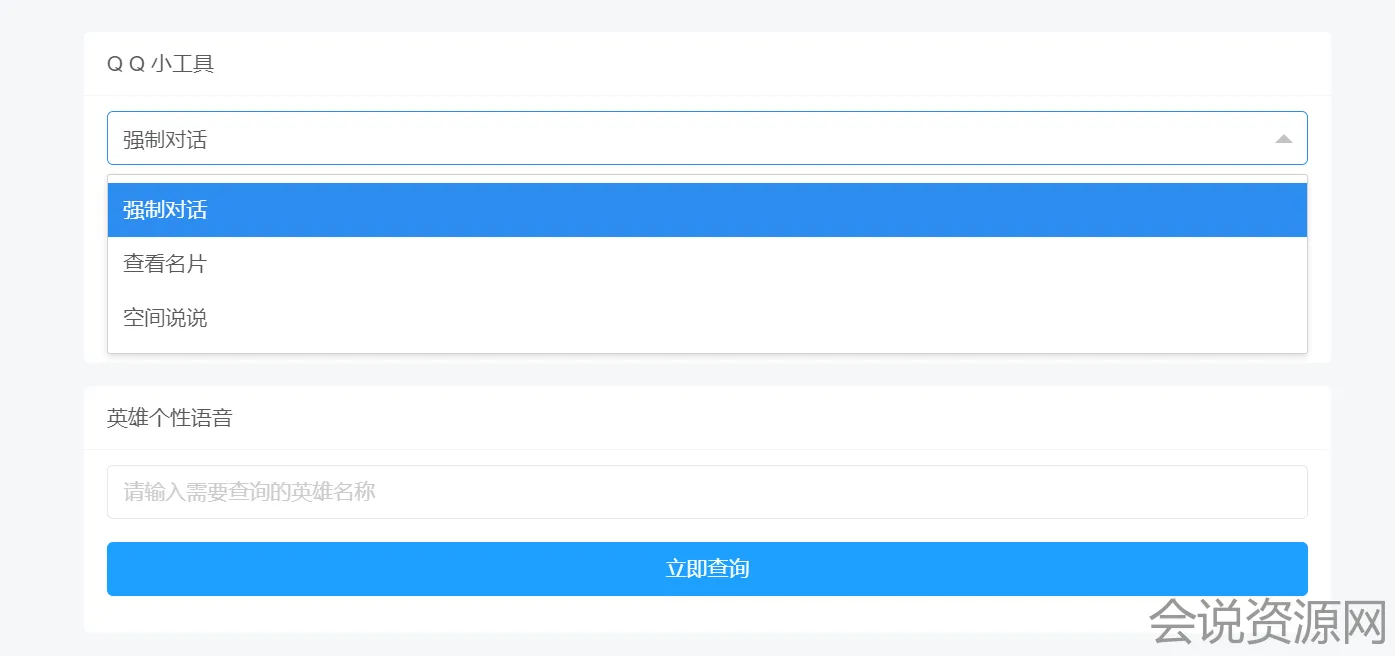Pick the 空间说说 dropdown option
Viewport: 1395px width, 656px height.
click(165, 318)
